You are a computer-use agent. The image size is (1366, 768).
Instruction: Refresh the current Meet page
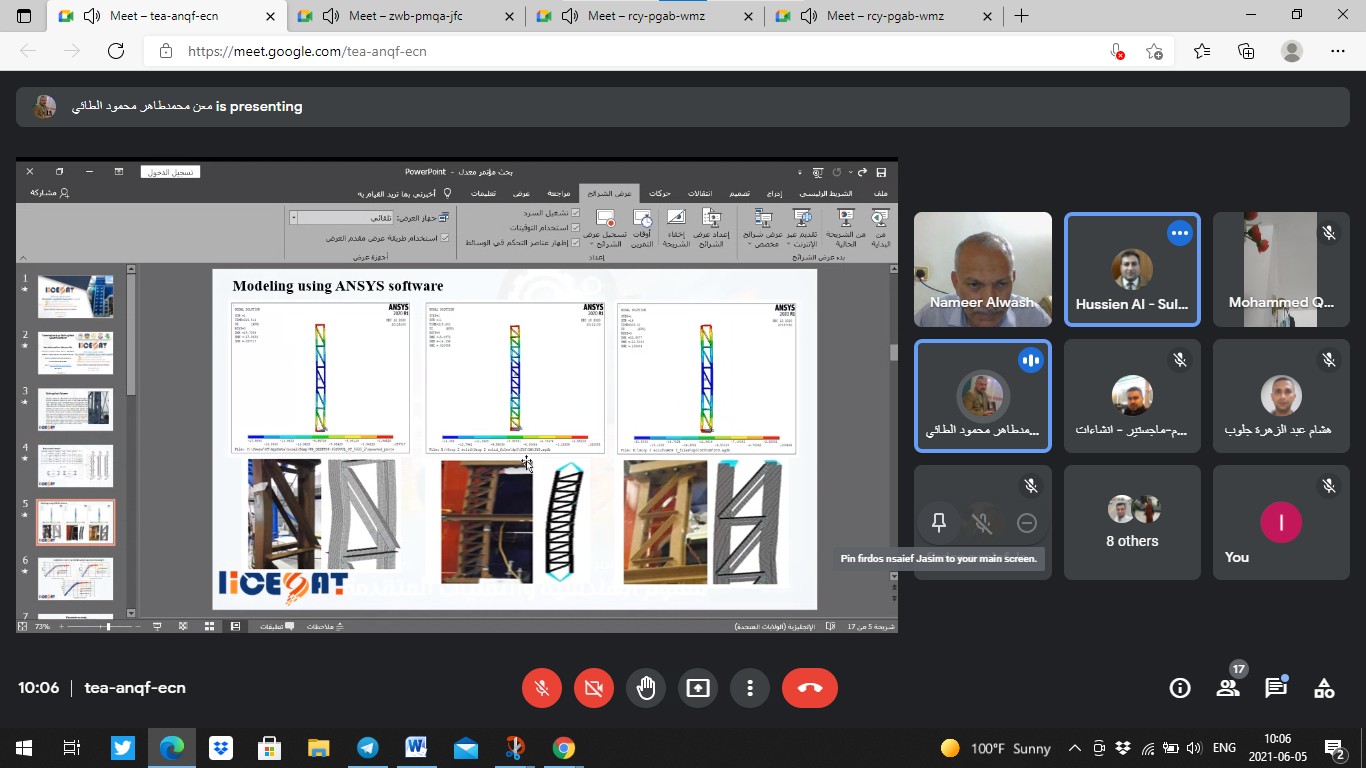point(116,51)
